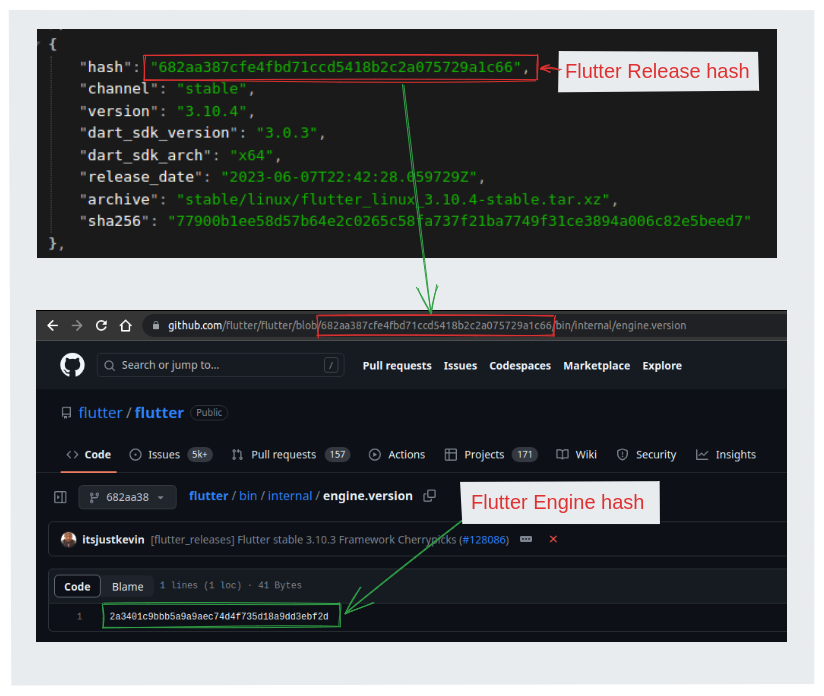Screen dimensions: 824x696
Task: Click the engine.version file name
Action: pyautogui.click(x=368, y=496)
